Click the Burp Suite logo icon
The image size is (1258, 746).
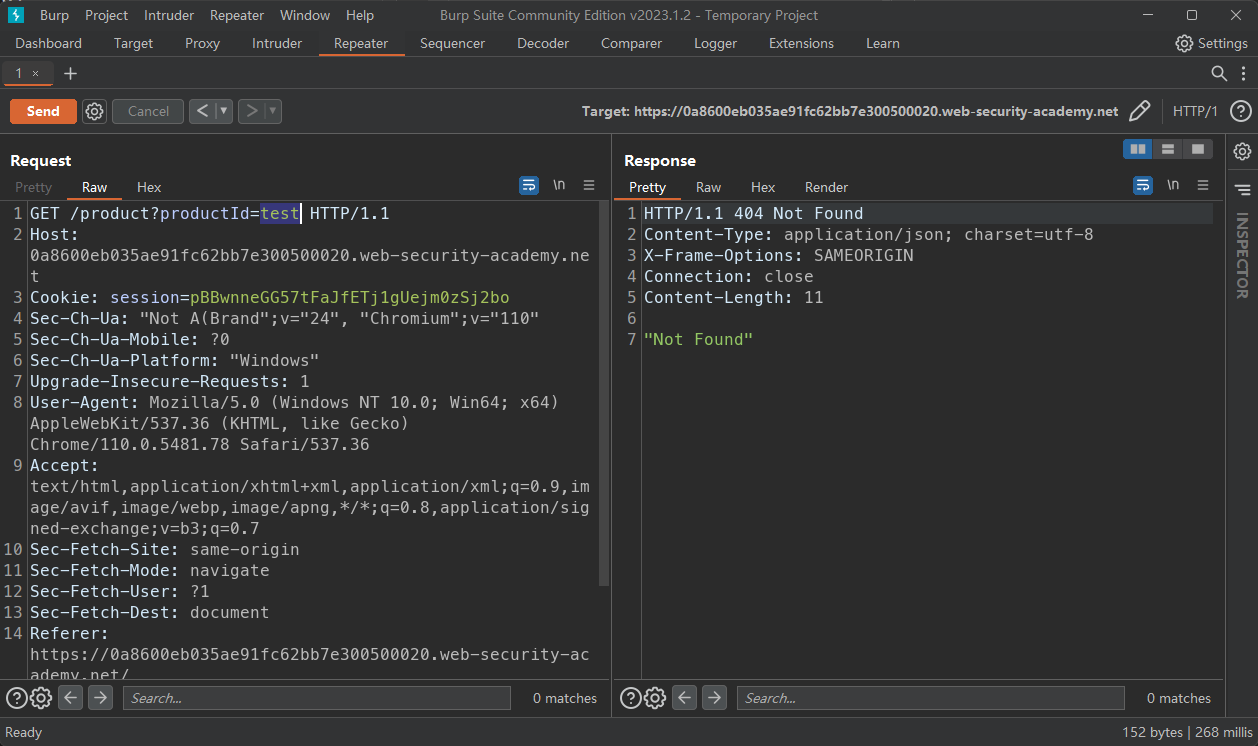pyautogui.click(x=16, y=15)
